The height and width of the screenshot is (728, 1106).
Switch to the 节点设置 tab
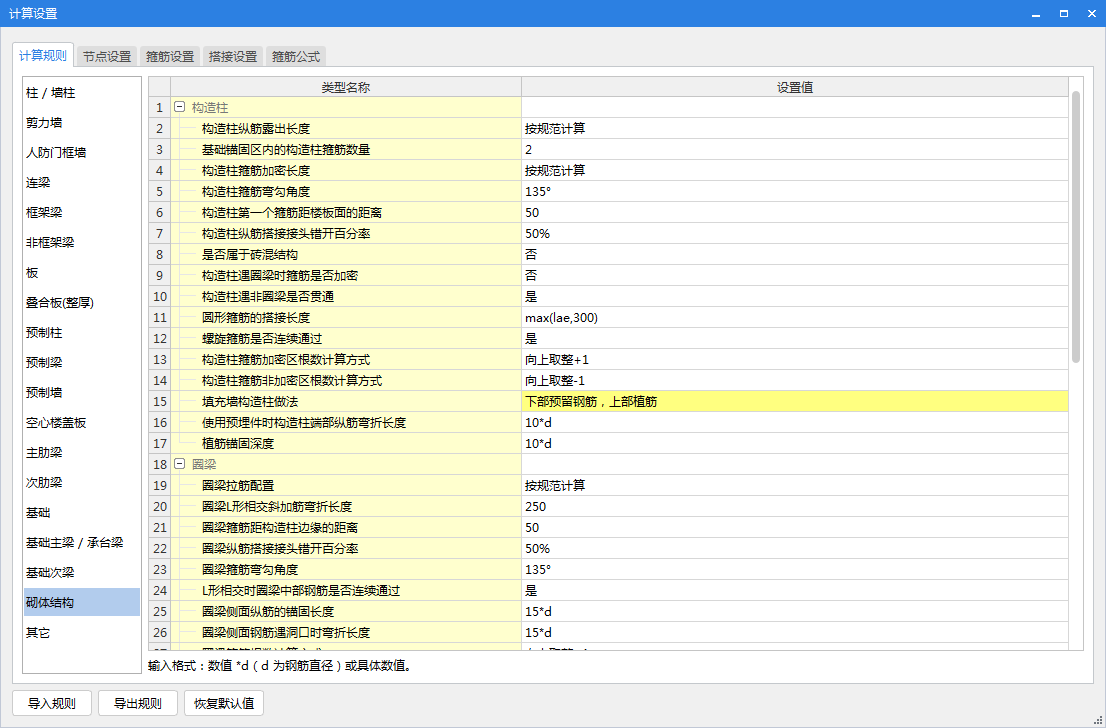point(107,56)
